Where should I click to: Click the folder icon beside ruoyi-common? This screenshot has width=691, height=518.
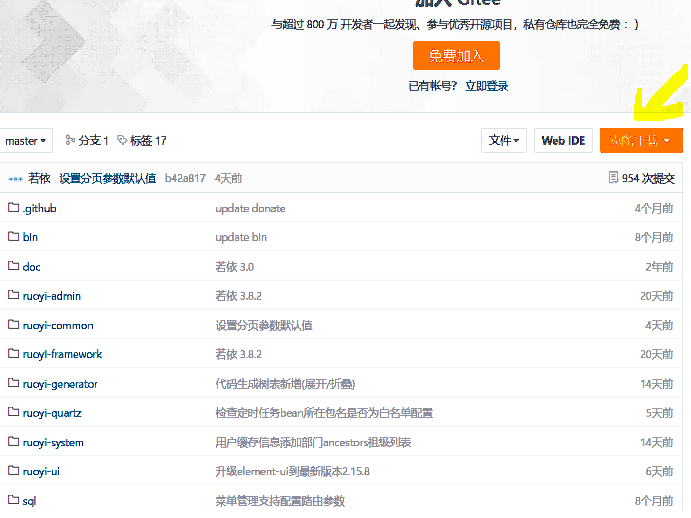pyautogui.click(x=14, y=324)
